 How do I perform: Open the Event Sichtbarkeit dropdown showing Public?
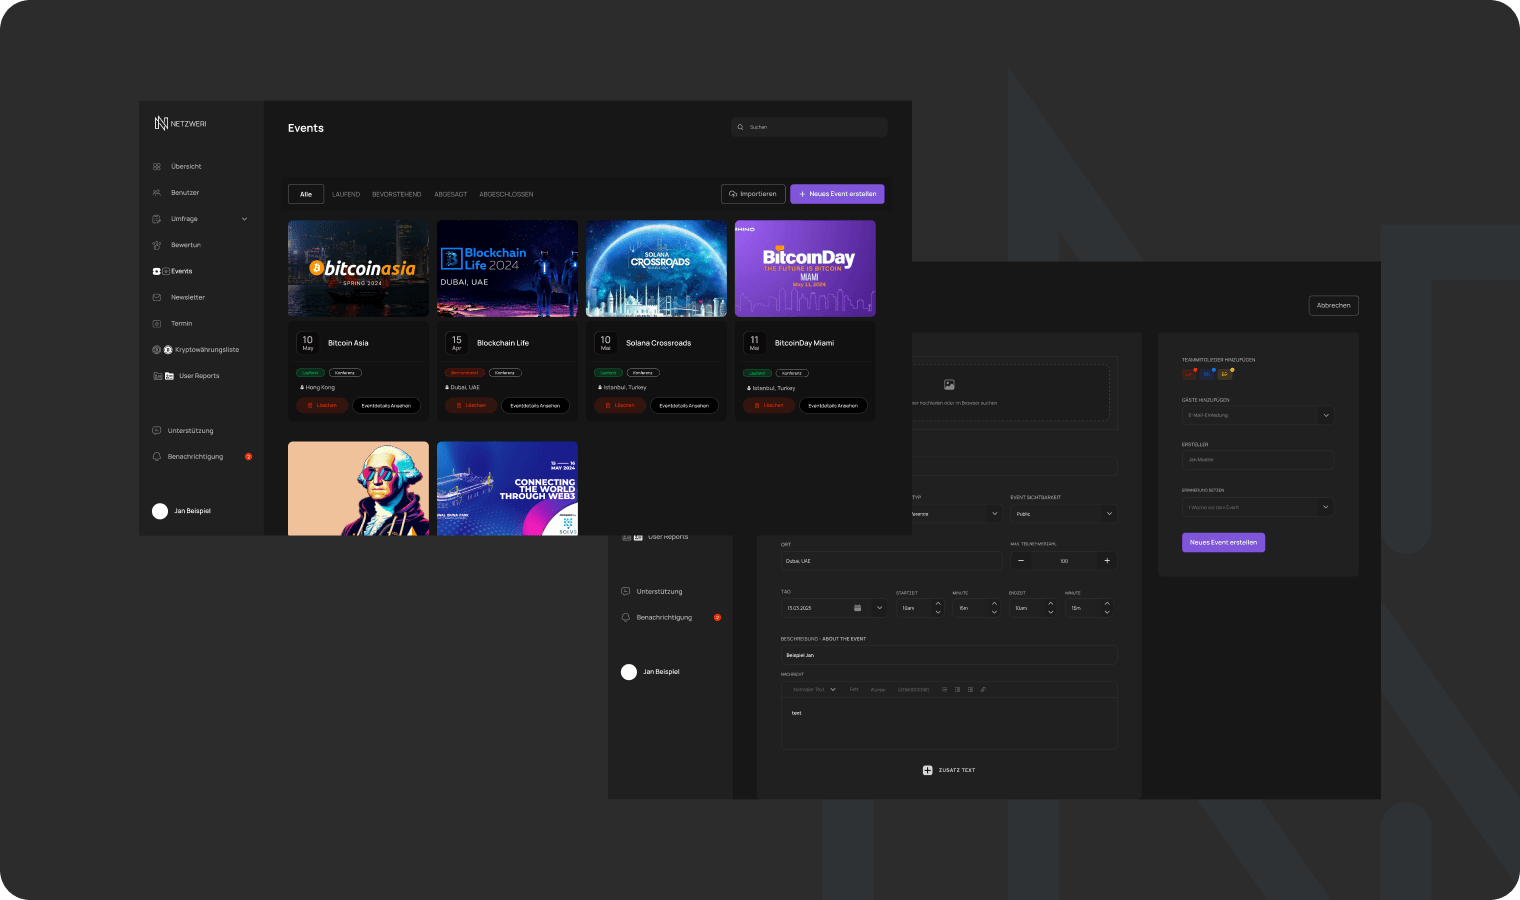pyautogui.click(x=1063, y=514)
